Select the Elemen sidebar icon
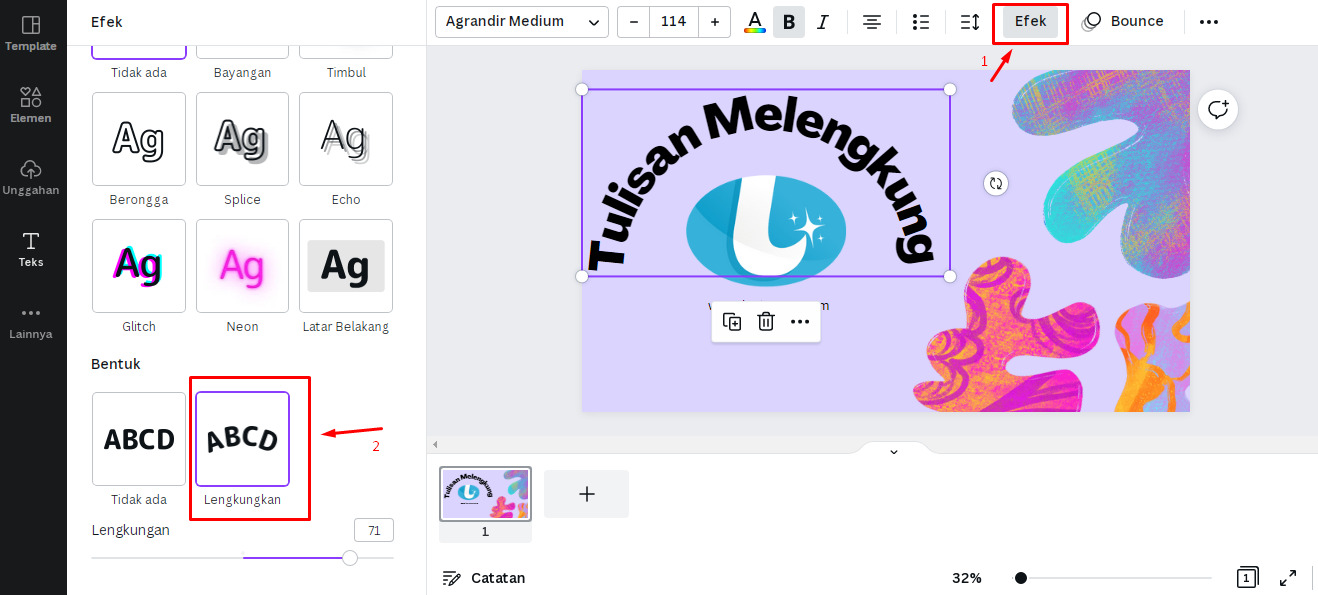The height and width of the screenshot is (595, 1318). coord(31,105)
